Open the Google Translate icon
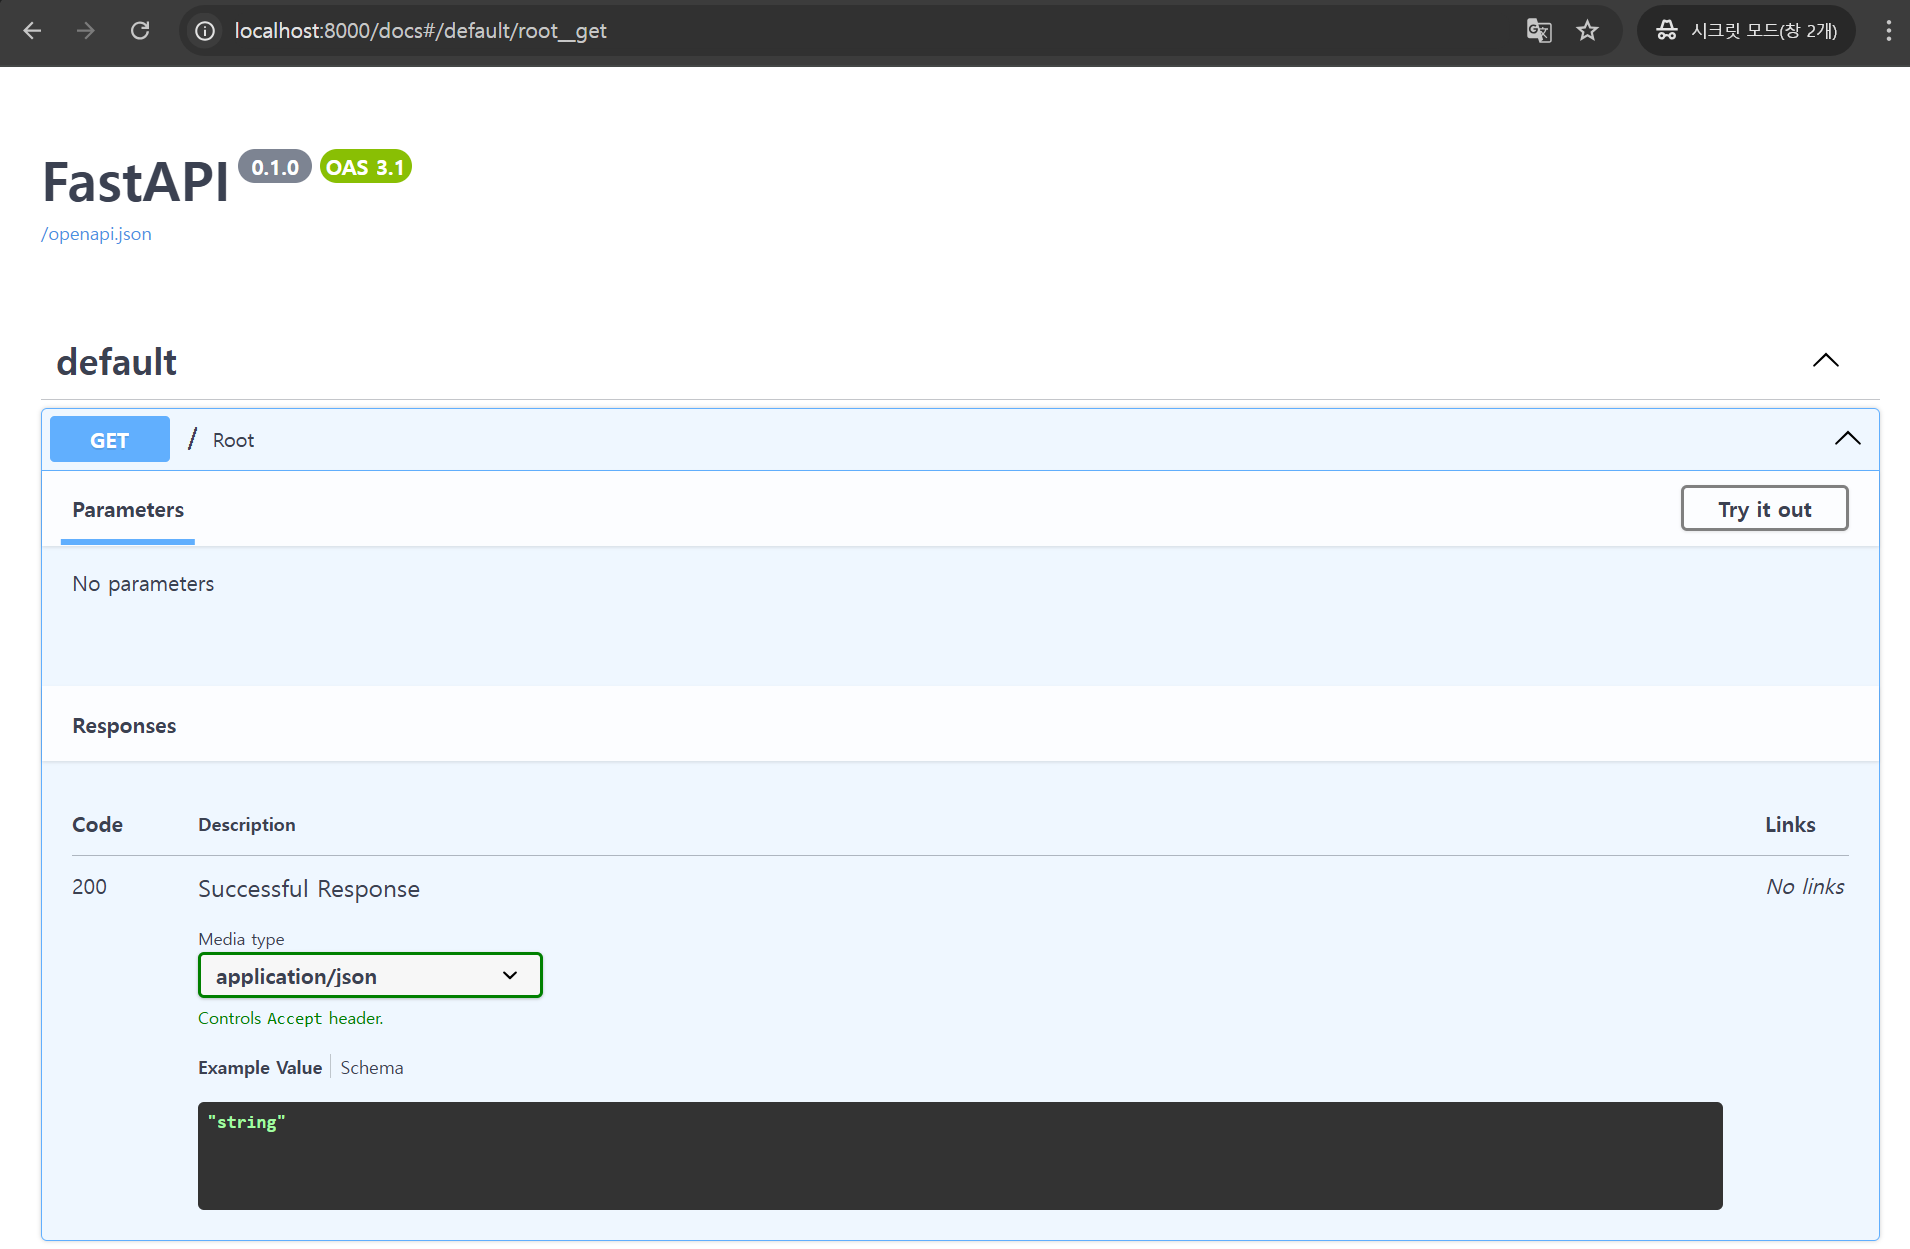The width and height of the screenshot is (1910, 1249). point(1539,31)
